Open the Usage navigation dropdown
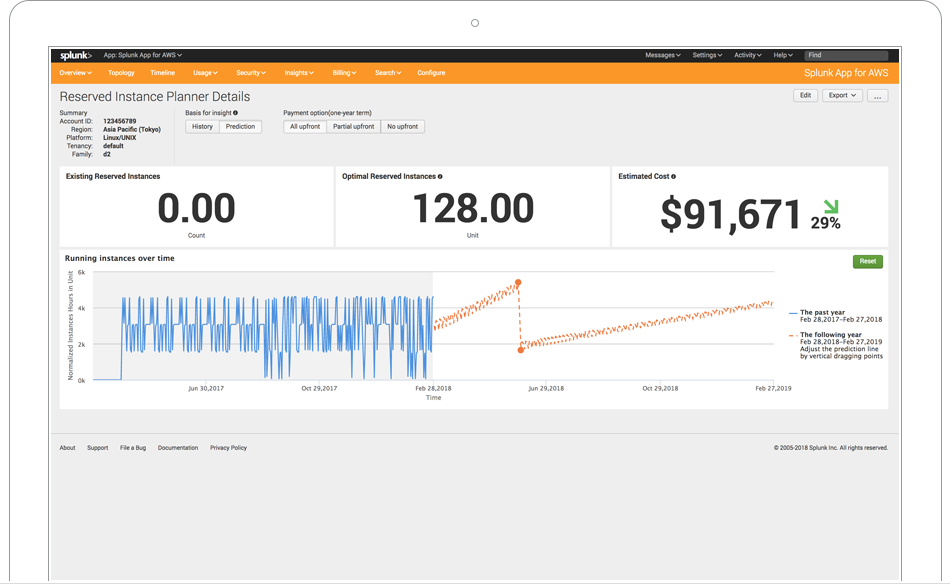This screenshot has width=950, height=584. [205, 73]
